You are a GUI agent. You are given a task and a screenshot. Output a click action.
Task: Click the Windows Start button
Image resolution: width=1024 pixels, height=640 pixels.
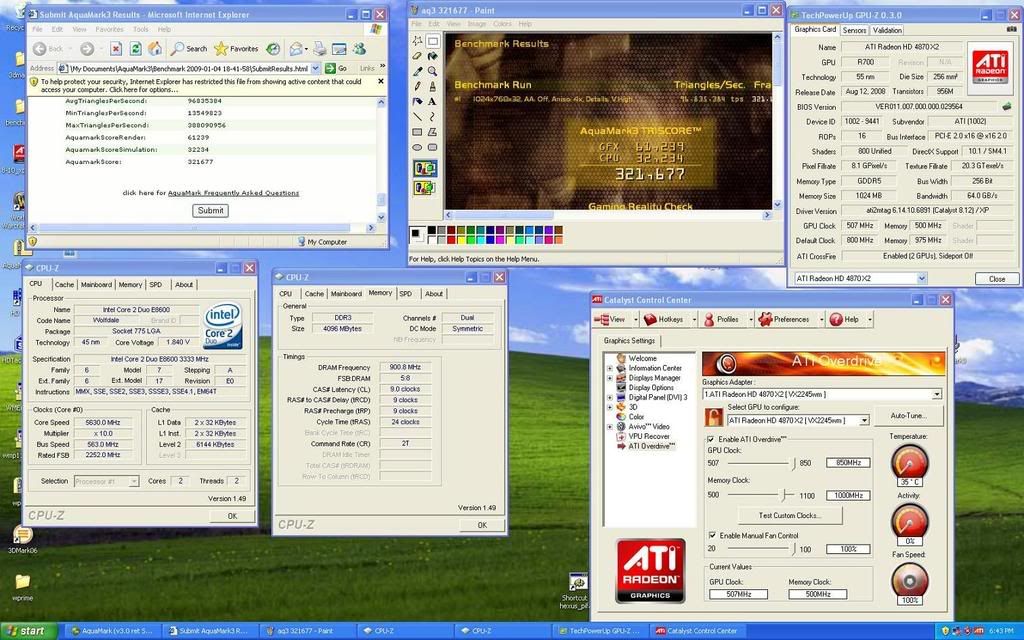[x=29, y=631]
